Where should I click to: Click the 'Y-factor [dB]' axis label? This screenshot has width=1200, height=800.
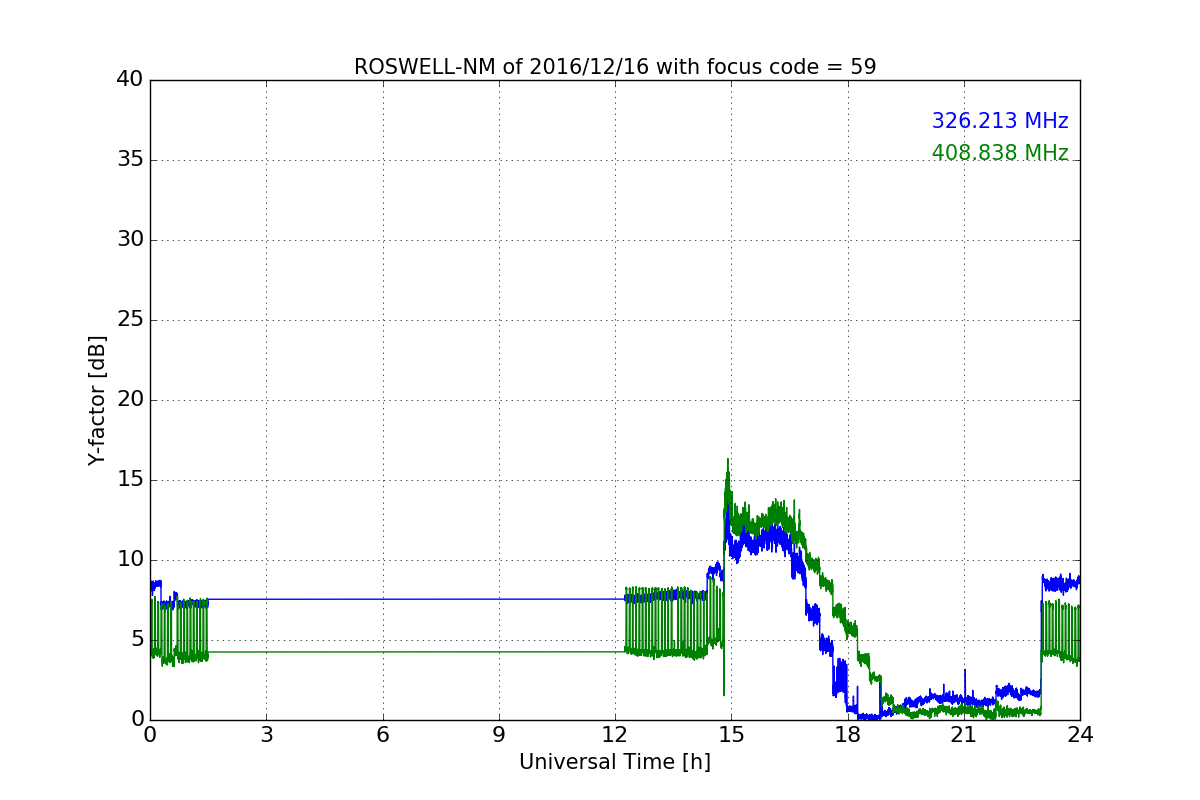[x=97, y=400]
